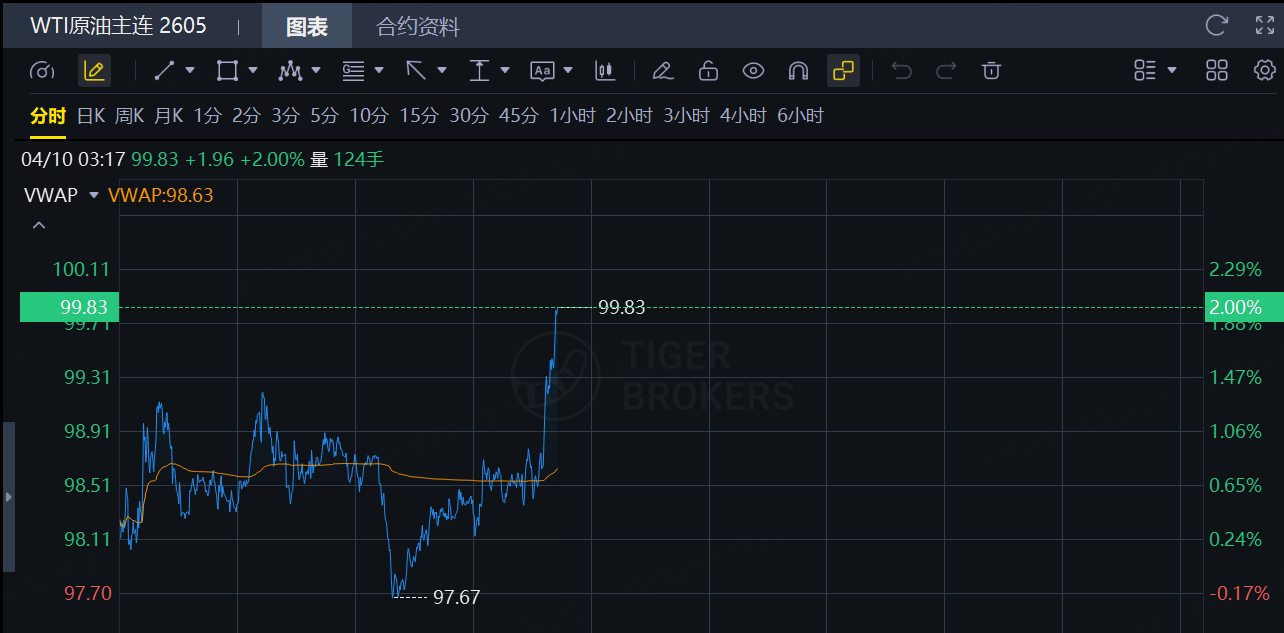
Task: Select the wave pattern drawing tool
Action: pos(290,71)
